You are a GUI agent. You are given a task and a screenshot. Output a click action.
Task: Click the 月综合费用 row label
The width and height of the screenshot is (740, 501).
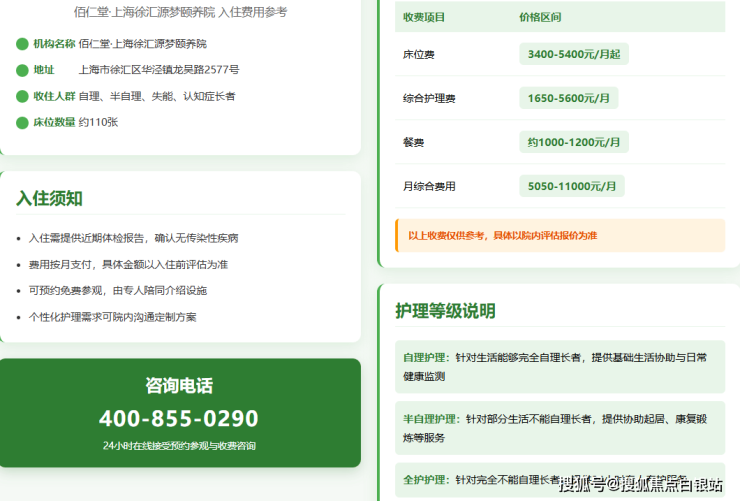[x=429, y=186]
